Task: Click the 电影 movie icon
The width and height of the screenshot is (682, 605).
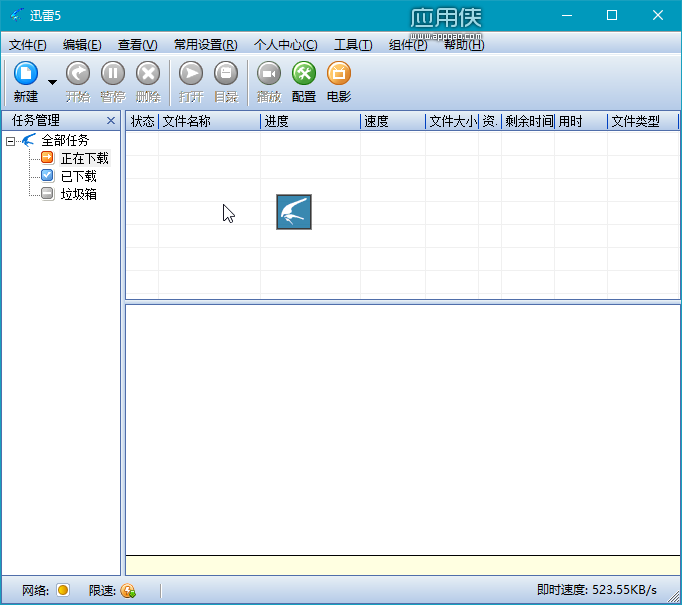Action: pyautogui.click(x=339, y=73)
